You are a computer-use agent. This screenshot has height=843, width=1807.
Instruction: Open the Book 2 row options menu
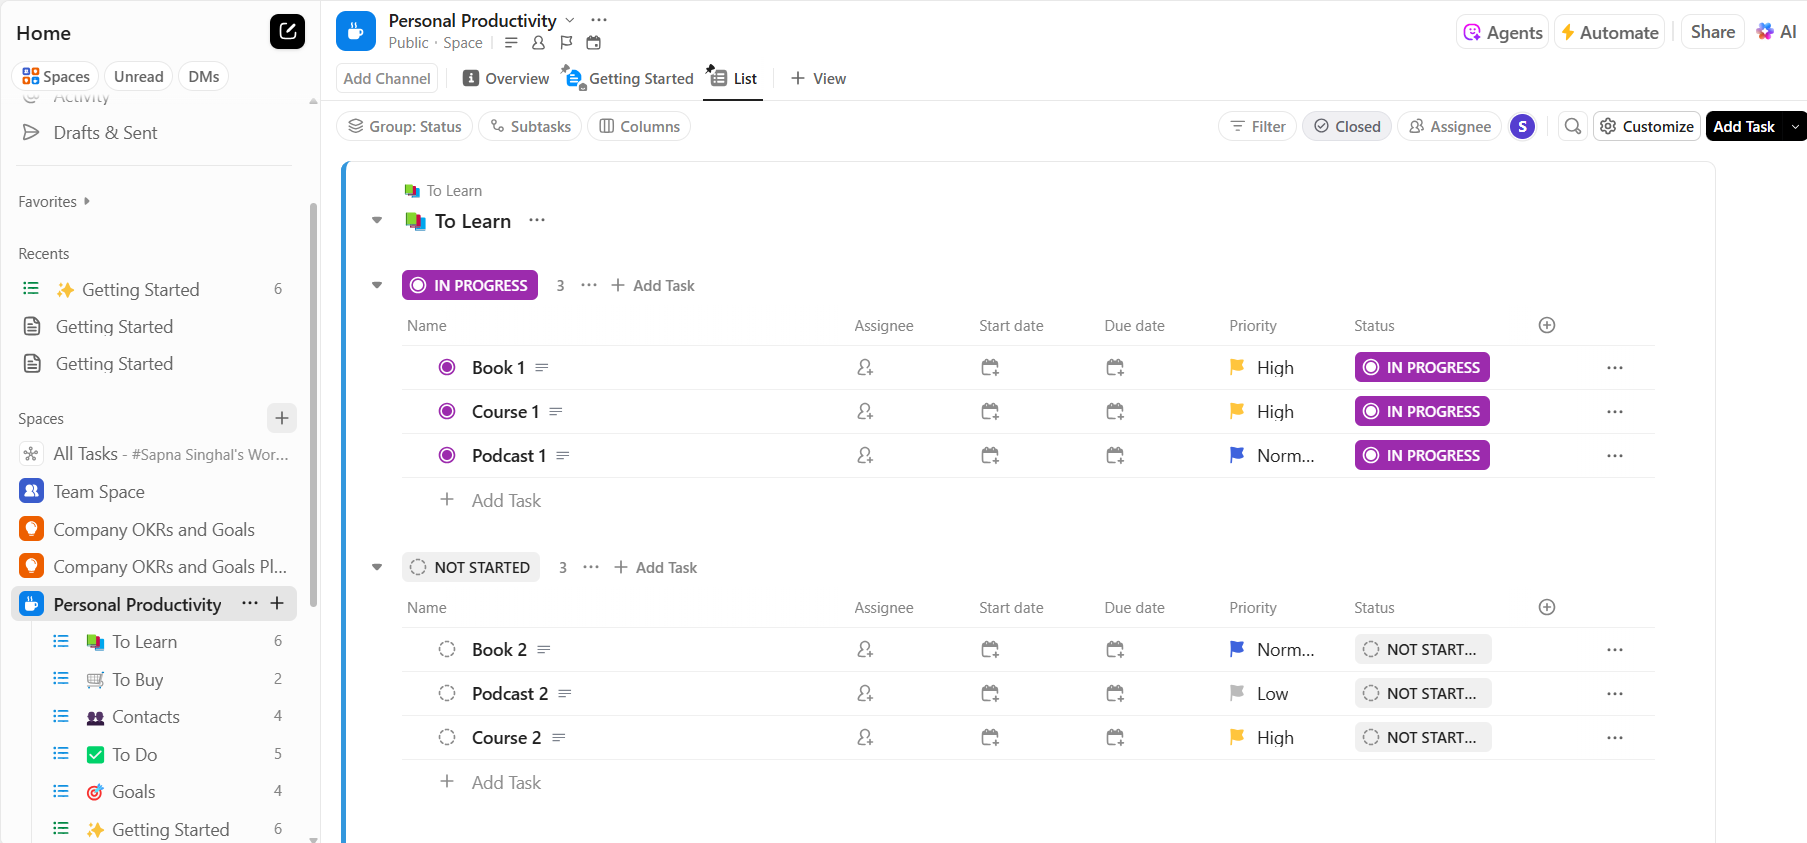(1615, 650)
